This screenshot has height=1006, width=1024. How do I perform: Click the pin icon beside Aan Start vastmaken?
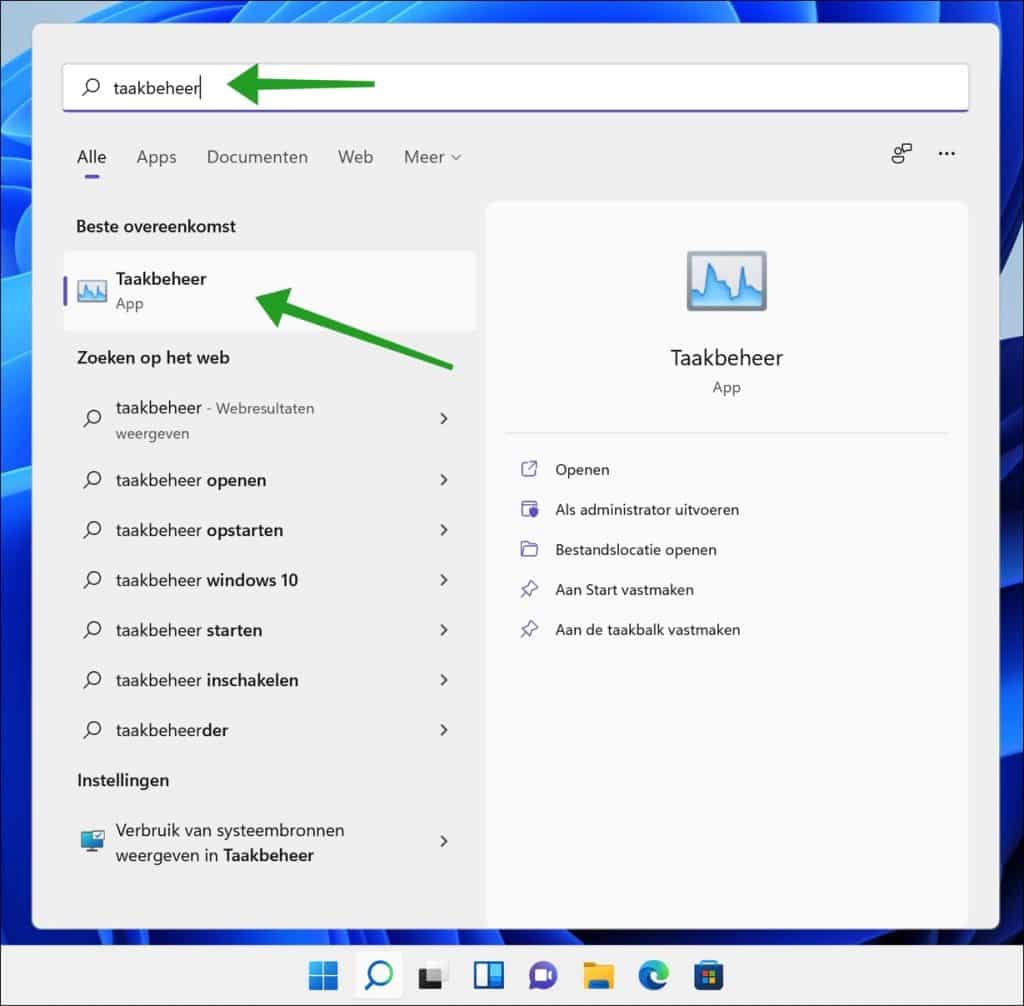pos(529,589)
